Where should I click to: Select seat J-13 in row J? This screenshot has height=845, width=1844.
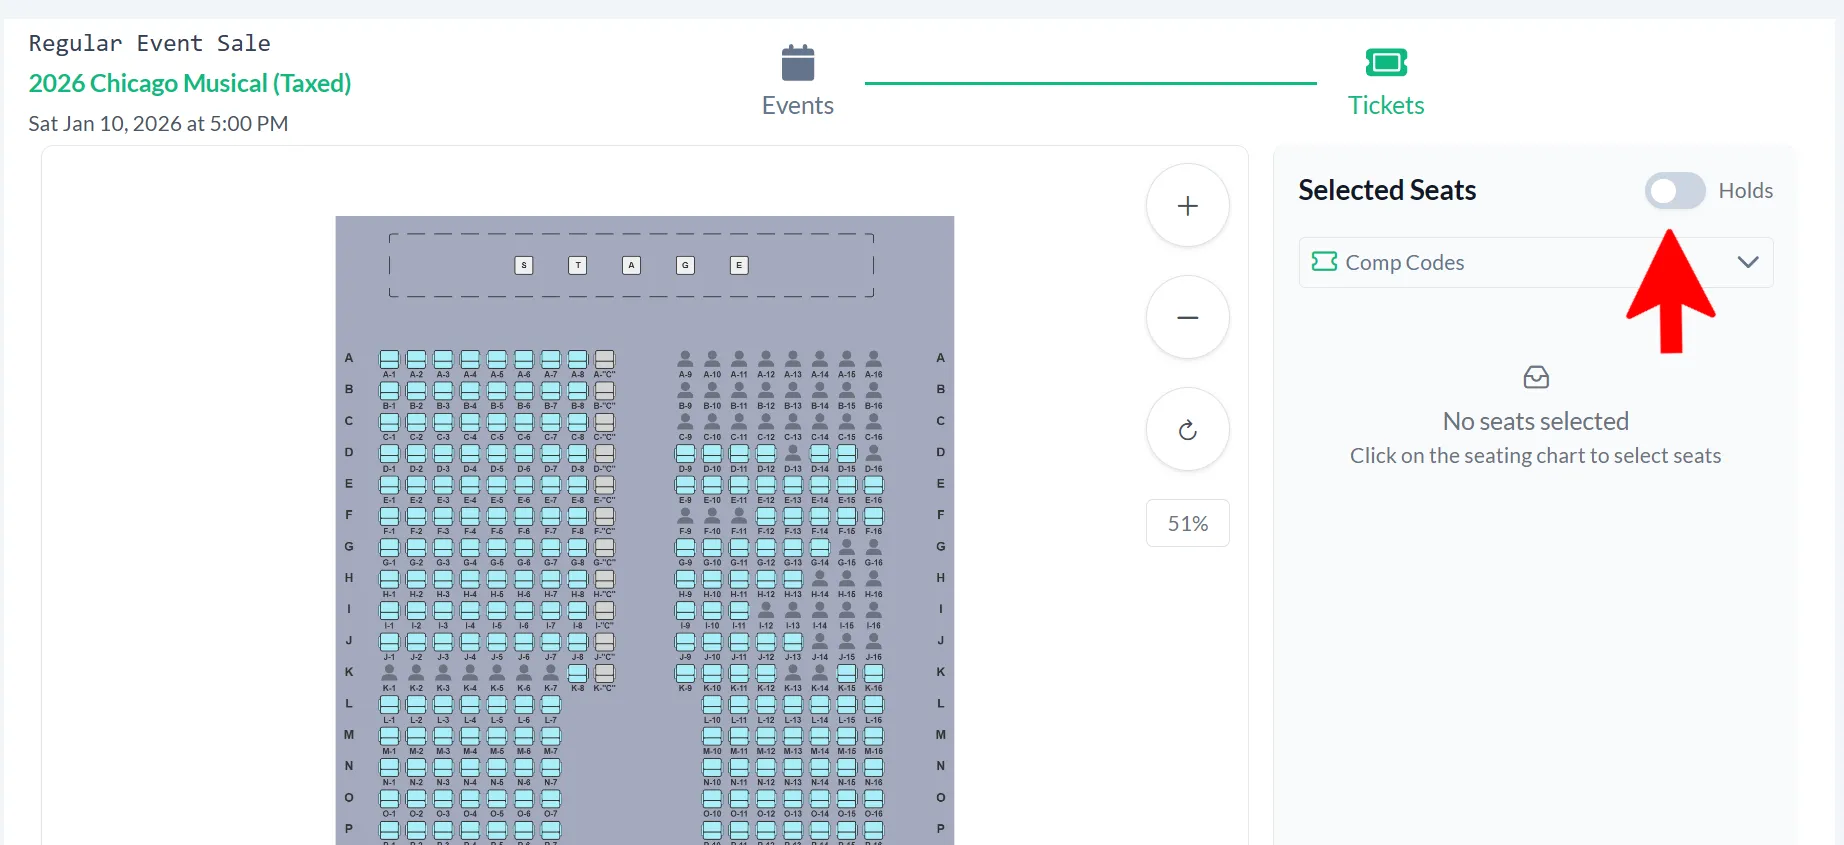[x=793, y=641]
